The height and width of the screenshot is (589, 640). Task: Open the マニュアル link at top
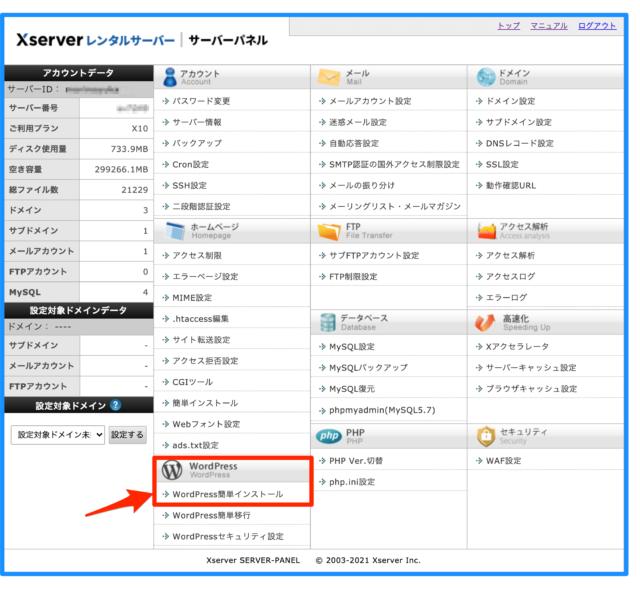pos(549,26)
